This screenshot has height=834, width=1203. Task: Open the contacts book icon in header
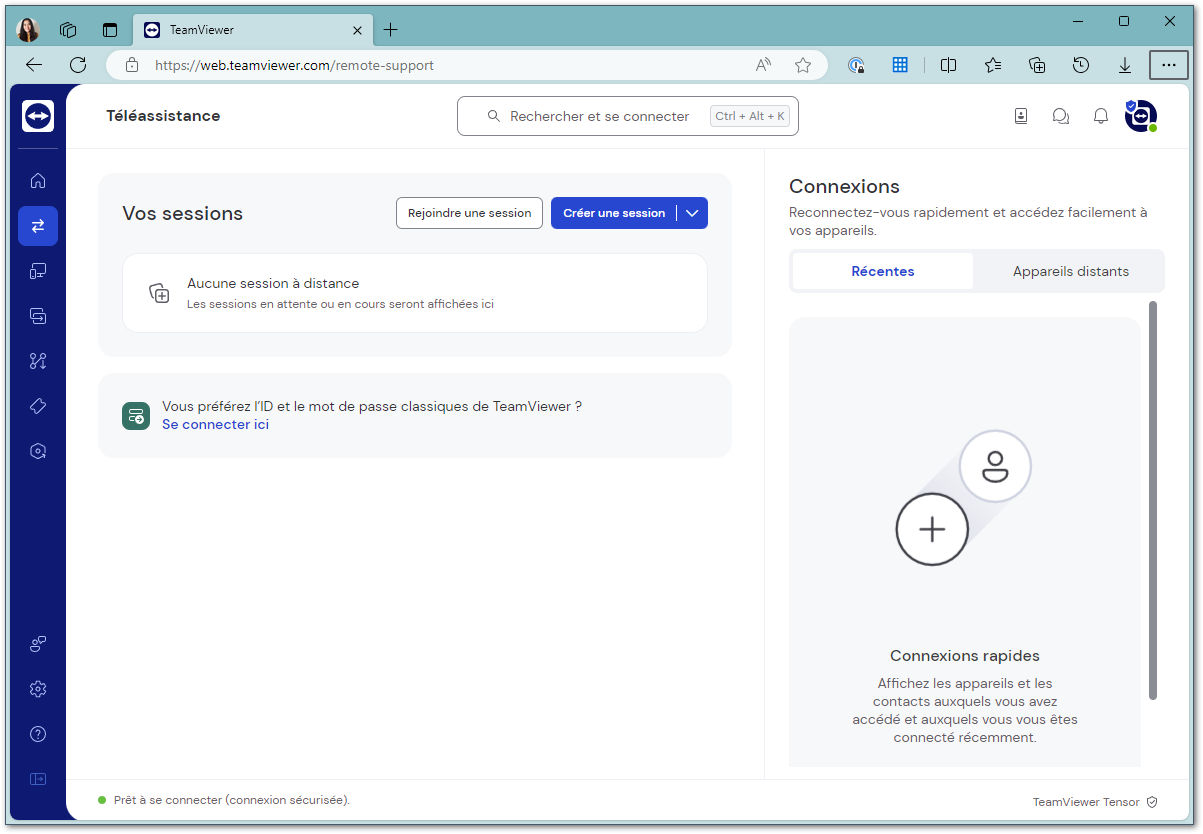(1021, 116)
